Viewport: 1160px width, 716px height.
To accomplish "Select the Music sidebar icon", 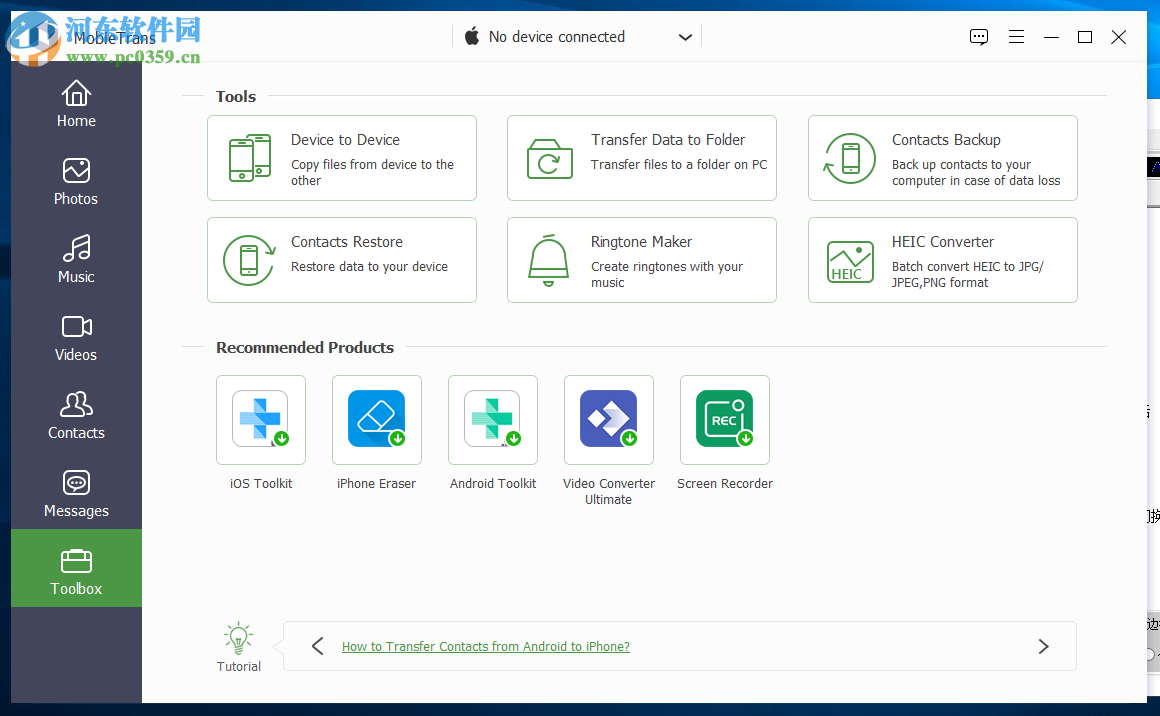I will 76,260.
